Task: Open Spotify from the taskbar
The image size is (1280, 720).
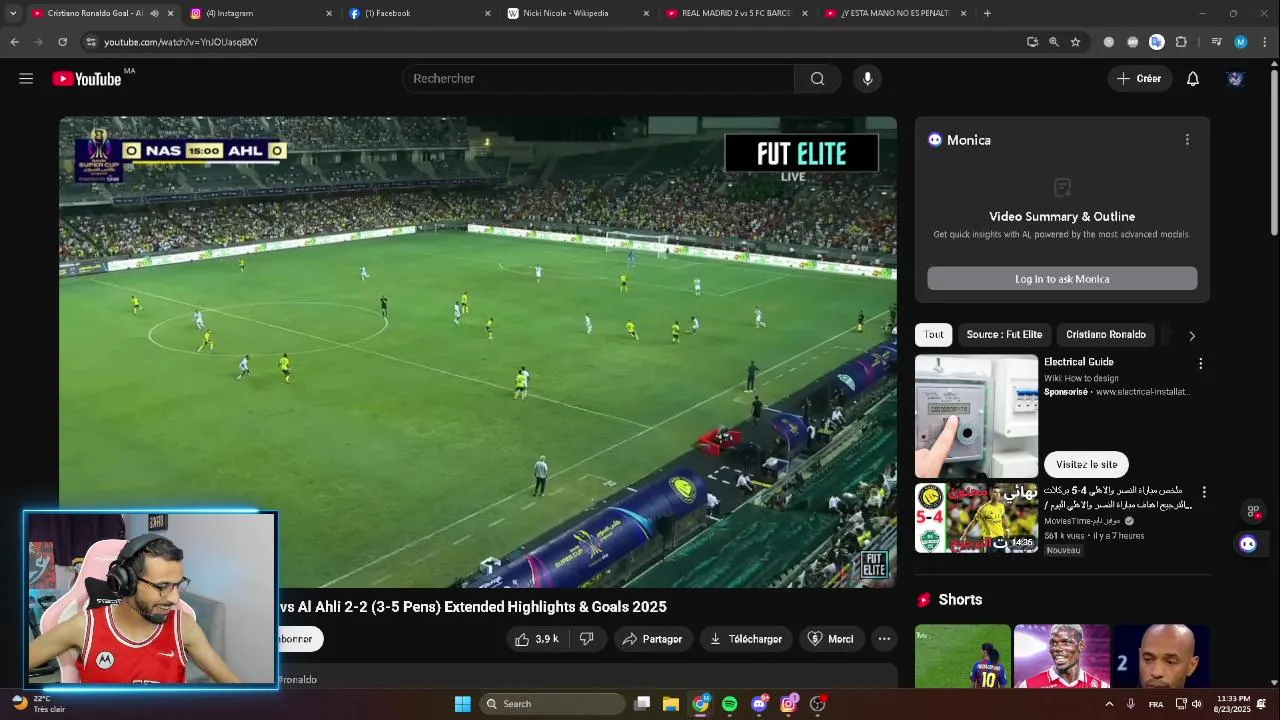Action: (730, 704)
